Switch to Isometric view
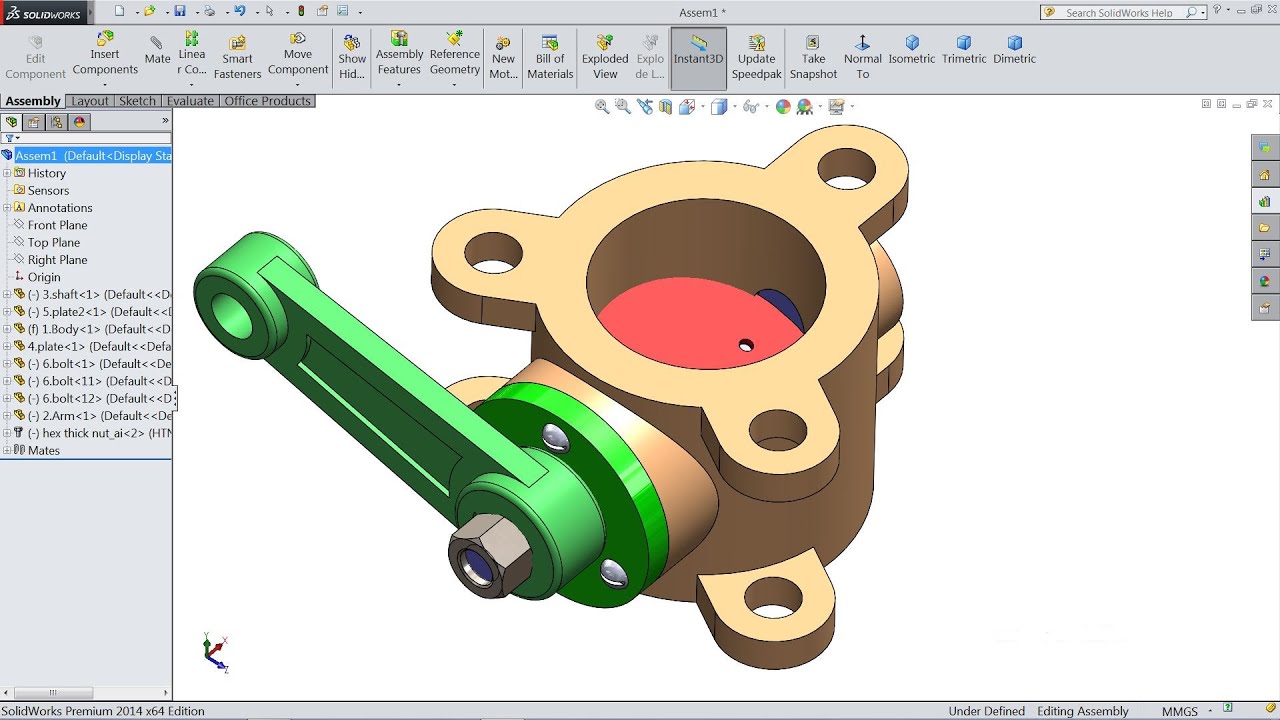The width and height of the screenshot is (1280, 720). tap(912, 50)
